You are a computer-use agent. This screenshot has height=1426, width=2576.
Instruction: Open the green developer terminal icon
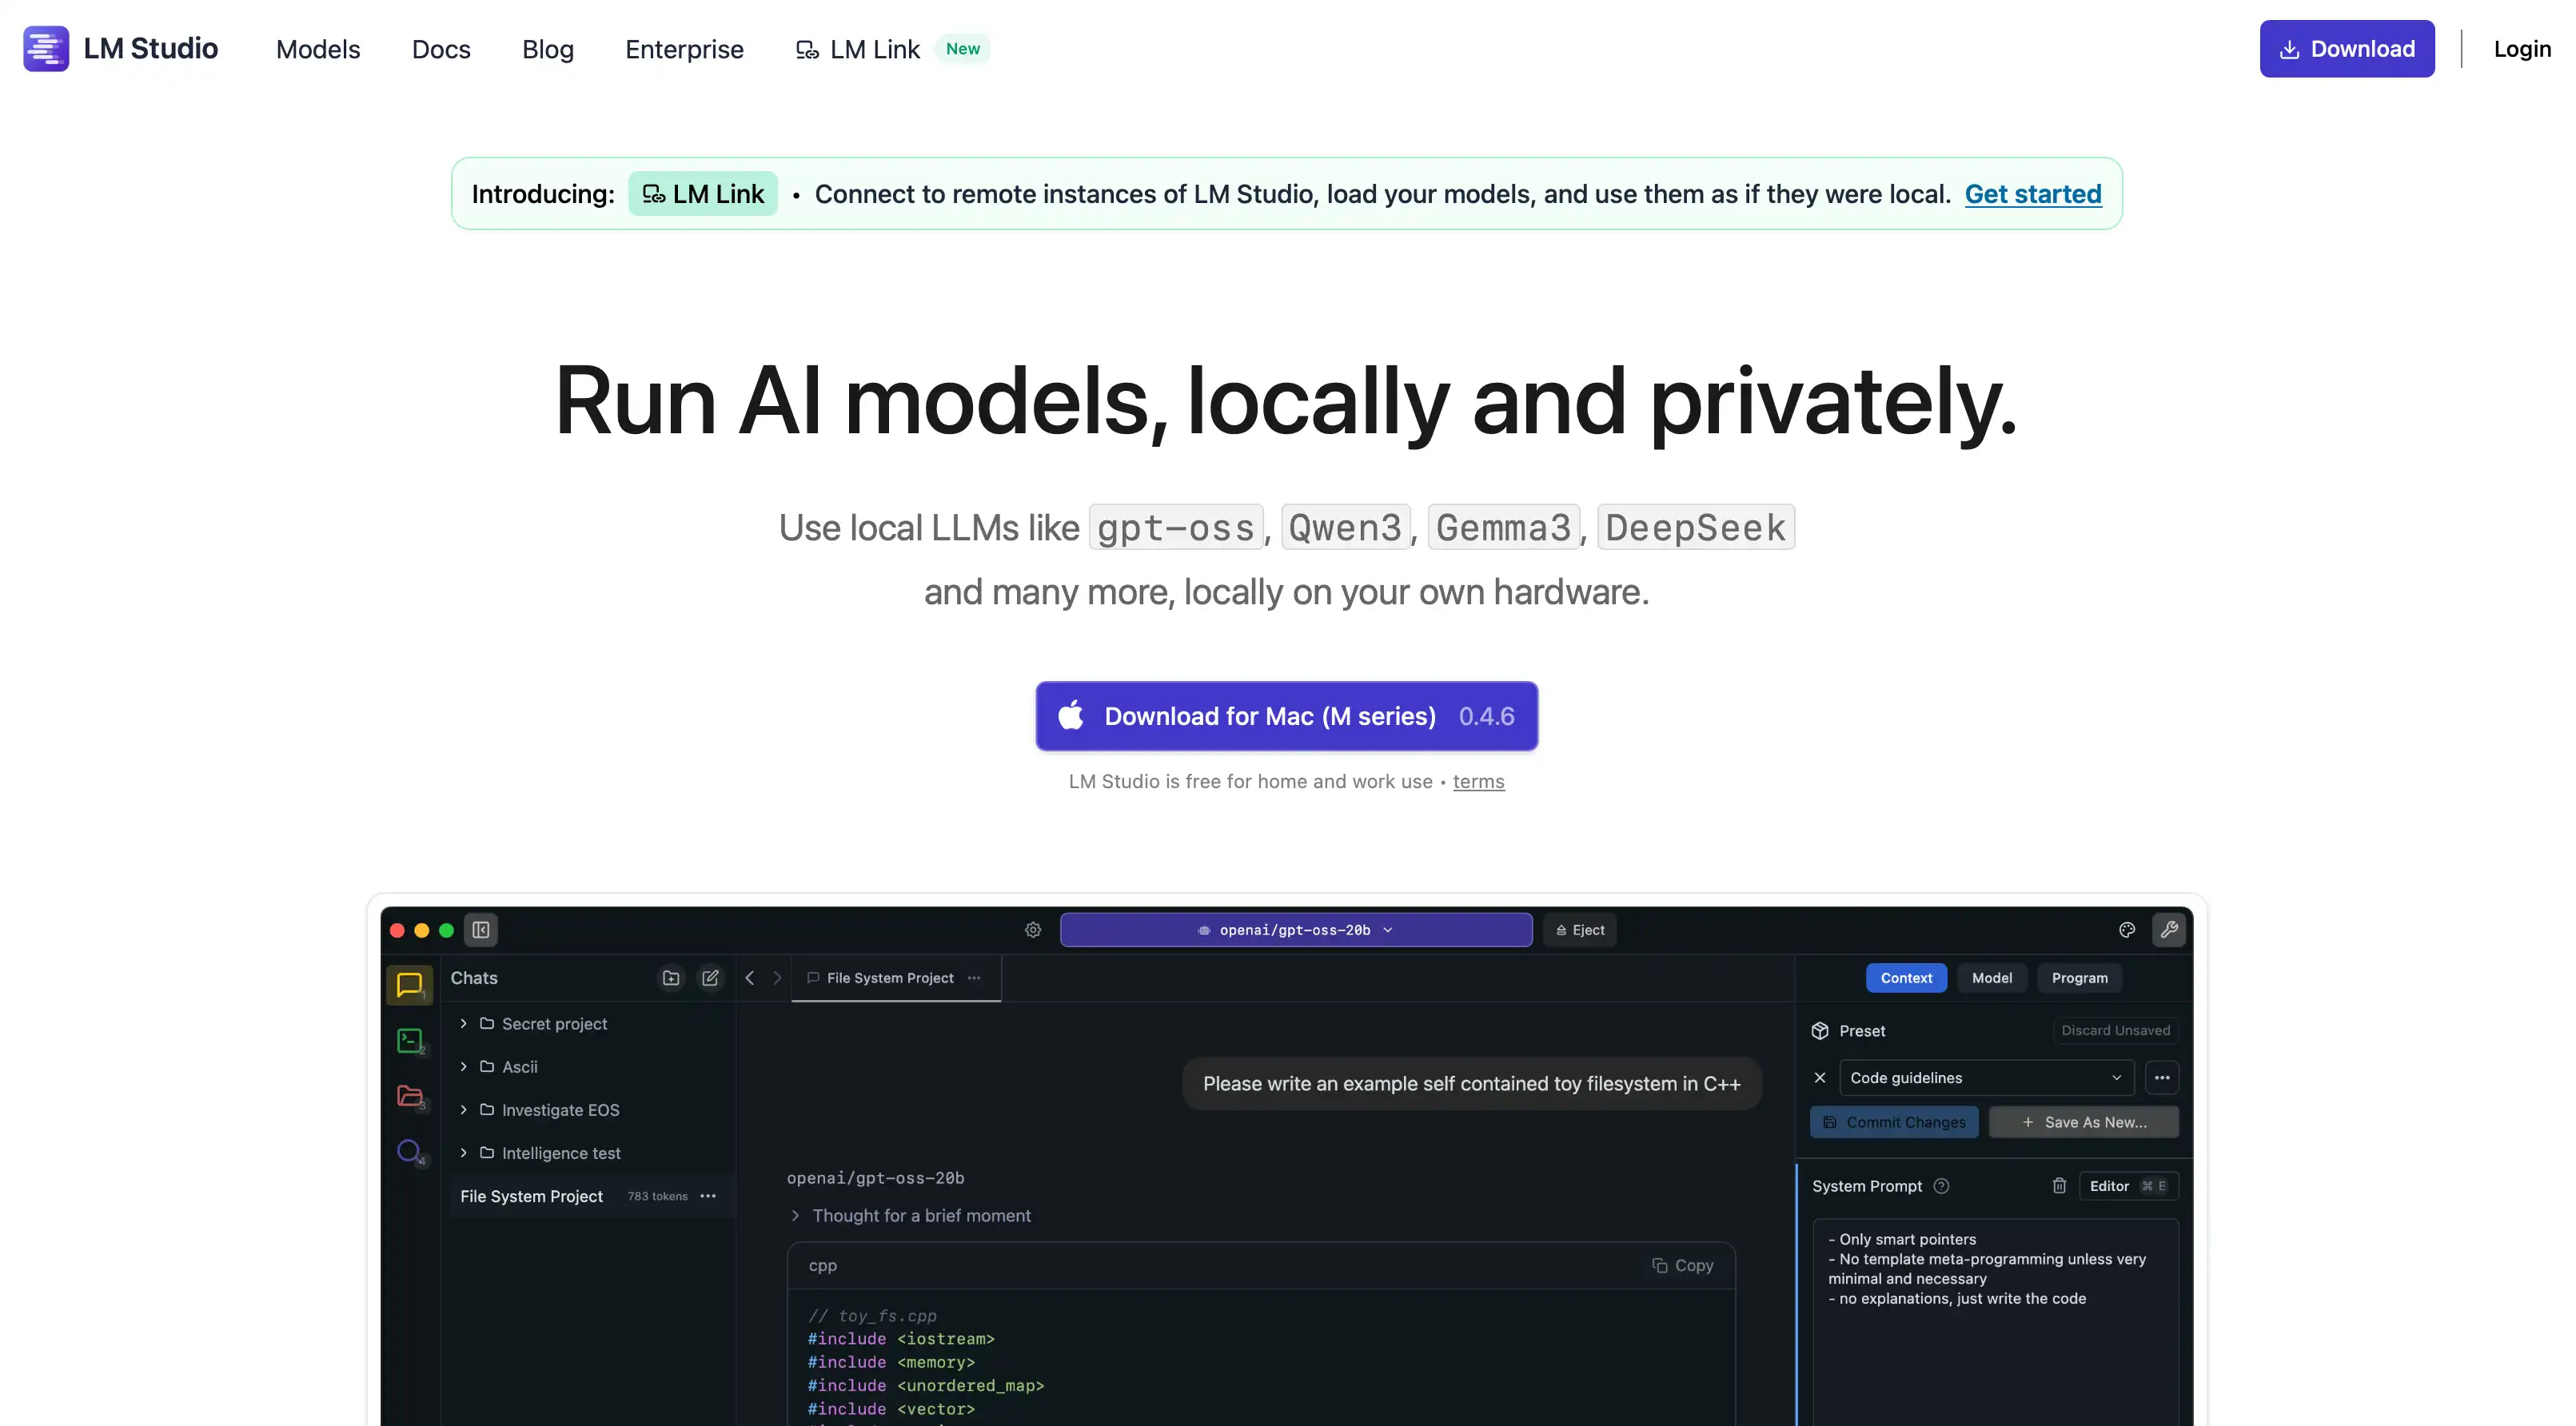(x=409, y=1040)
